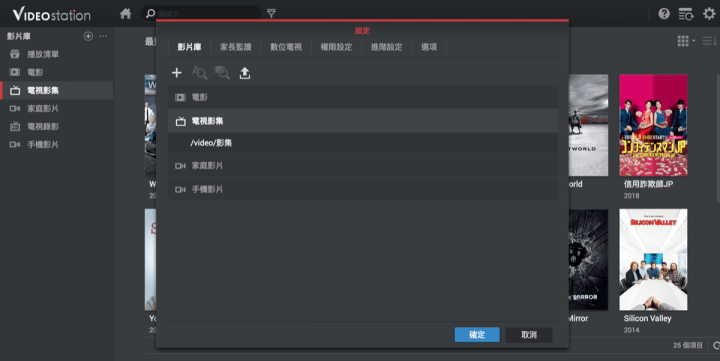Viewport: 720px width, 361px height.
Task: Click the Video Station logo
Action: pyautogui.click(x=51, y=14)
